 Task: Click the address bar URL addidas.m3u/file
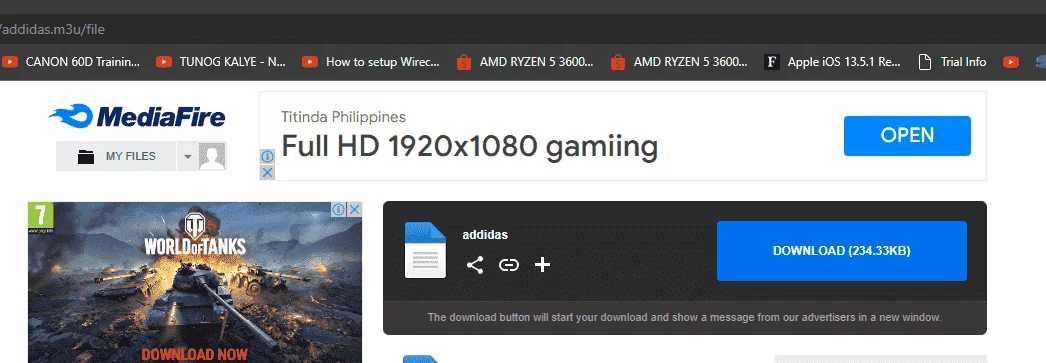[x=53, y=29]
